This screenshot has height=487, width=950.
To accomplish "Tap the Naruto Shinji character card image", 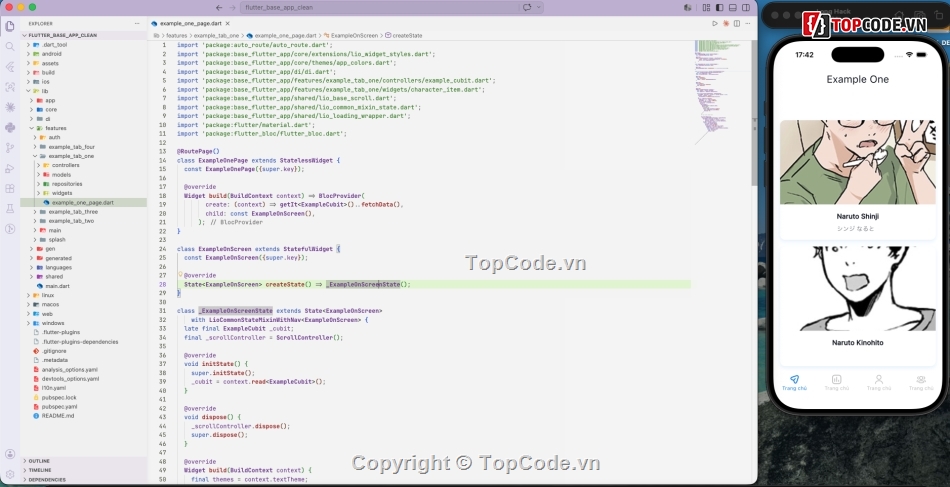I will (857, 162).
